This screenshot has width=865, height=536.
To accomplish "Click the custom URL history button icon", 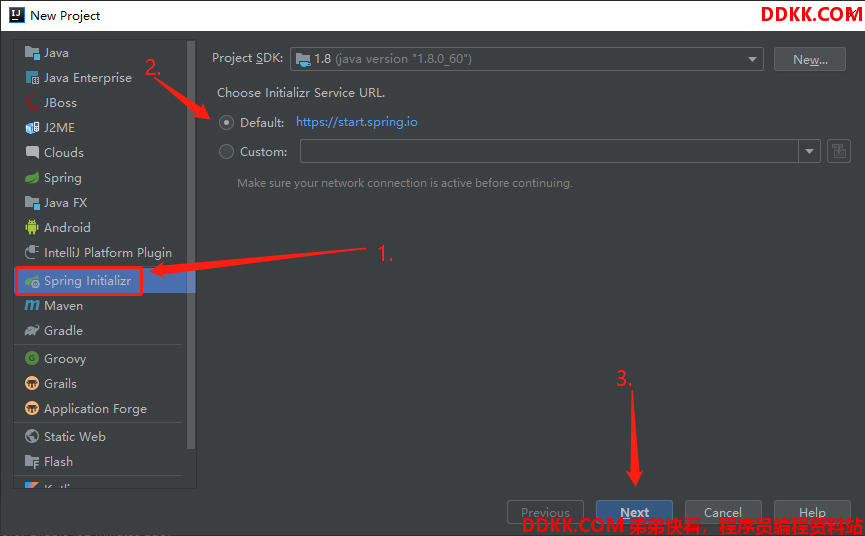I will tap(839, 151).
